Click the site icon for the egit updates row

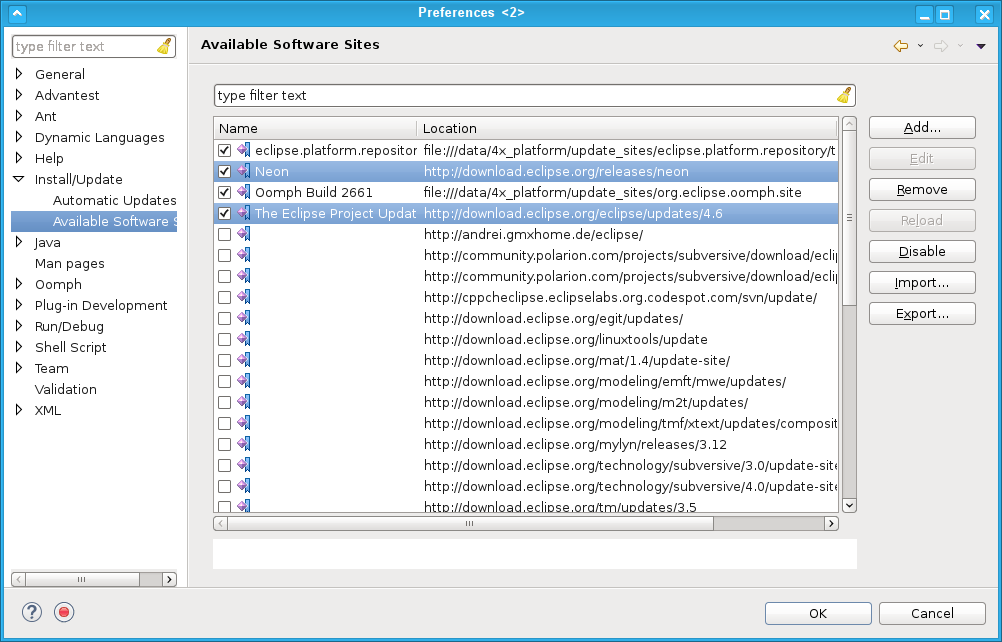243,317
